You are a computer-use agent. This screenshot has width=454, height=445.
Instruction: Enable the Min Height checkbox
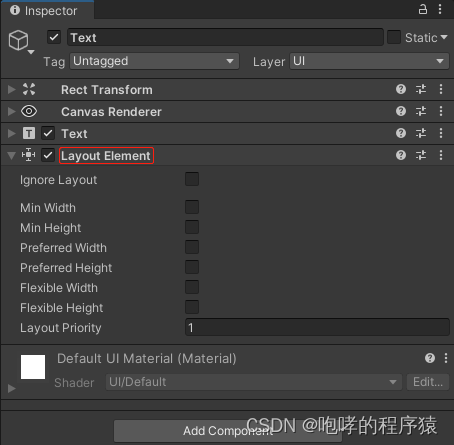192,227
